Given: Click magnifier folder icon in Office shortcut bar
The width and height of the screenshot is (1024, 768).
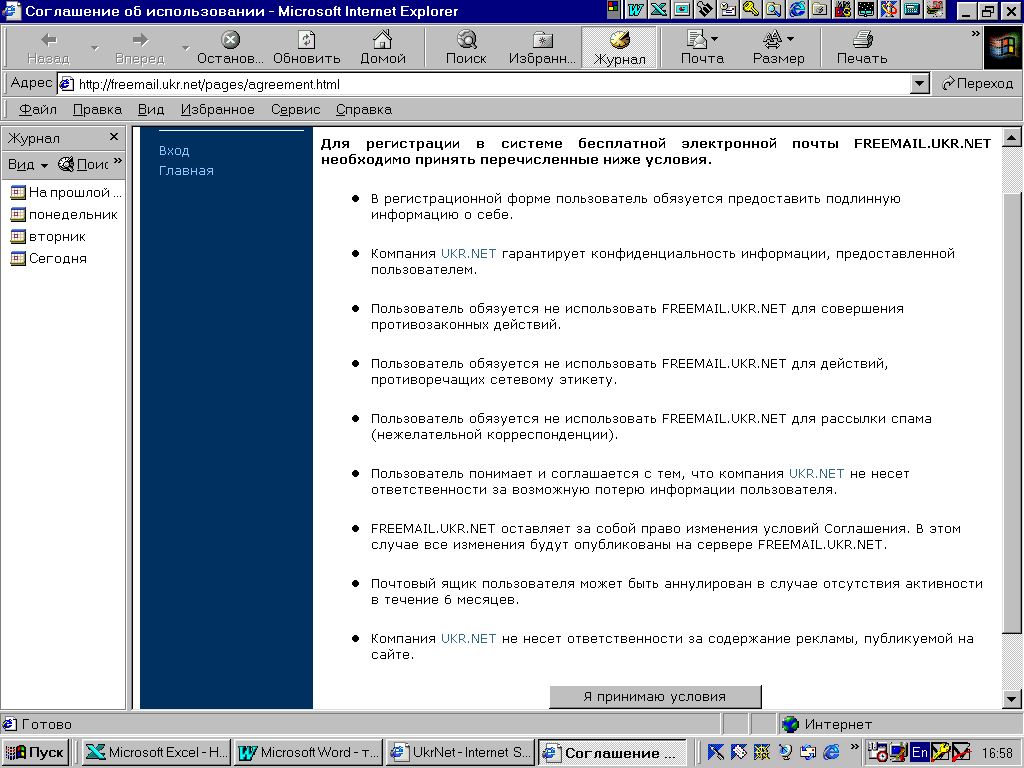Looking at the screenshot, I should click(773, 9).
